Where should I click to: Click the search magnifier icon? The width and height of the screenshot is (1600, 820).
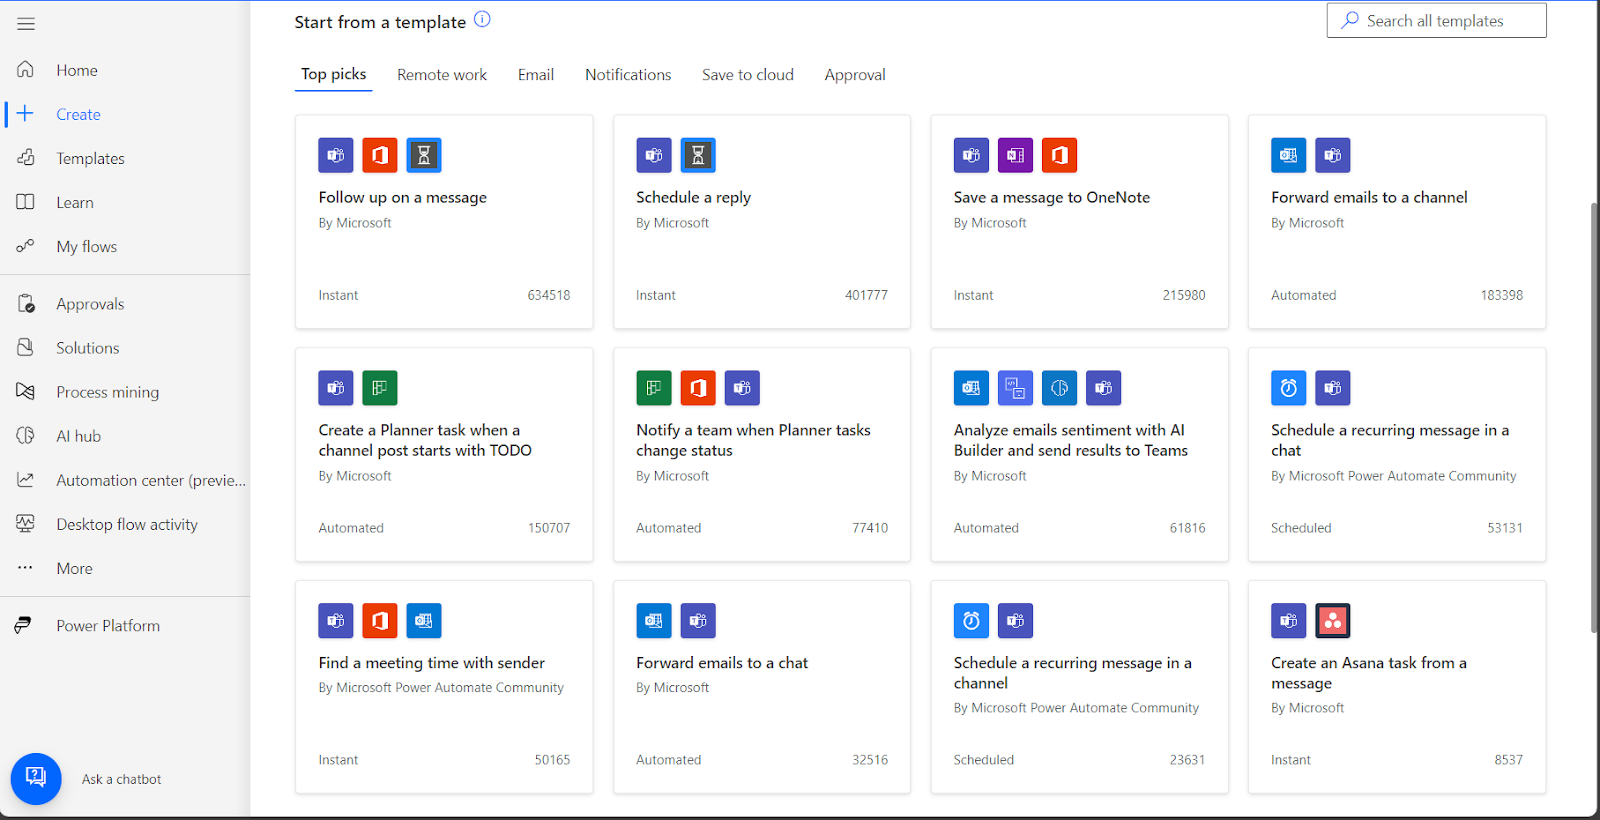click(x=1350, y=20)
